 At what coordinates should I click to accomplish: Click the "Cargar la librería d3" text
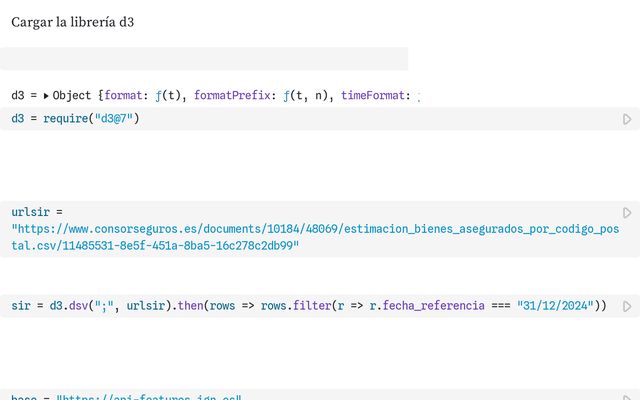[x=72, y=22]
